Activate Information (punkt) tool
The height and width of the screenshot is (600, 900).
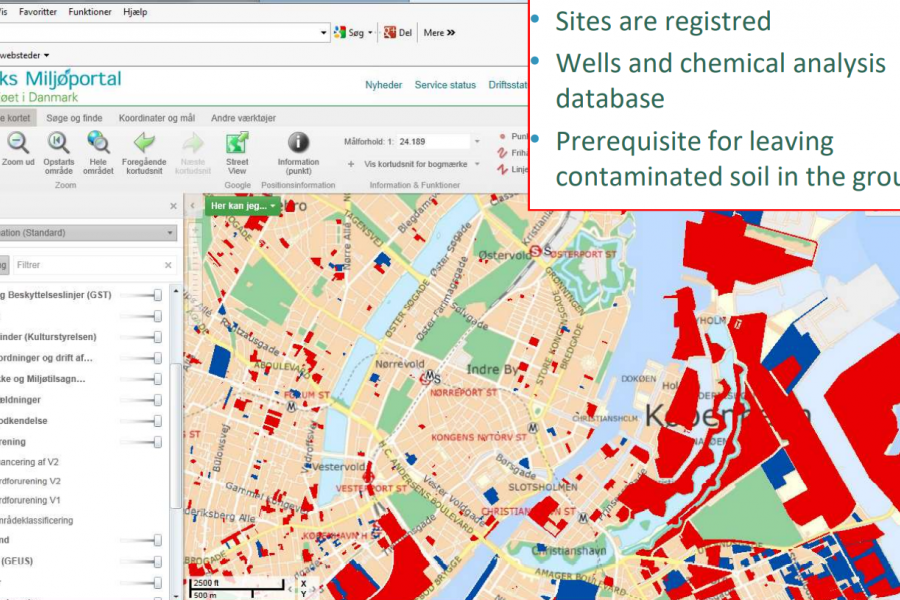click(298, 142)
